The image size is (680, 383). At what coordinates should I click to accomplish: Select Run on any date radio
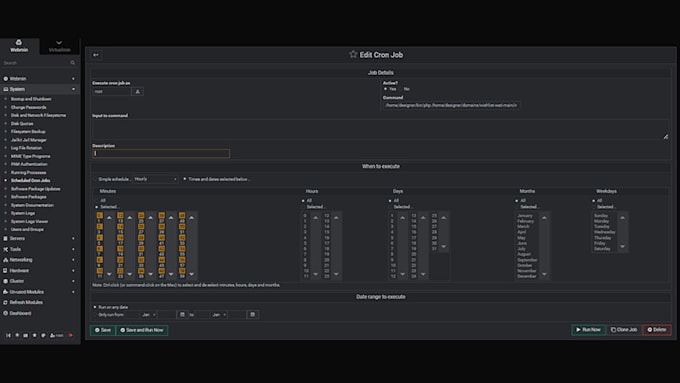tap(95, 307)
